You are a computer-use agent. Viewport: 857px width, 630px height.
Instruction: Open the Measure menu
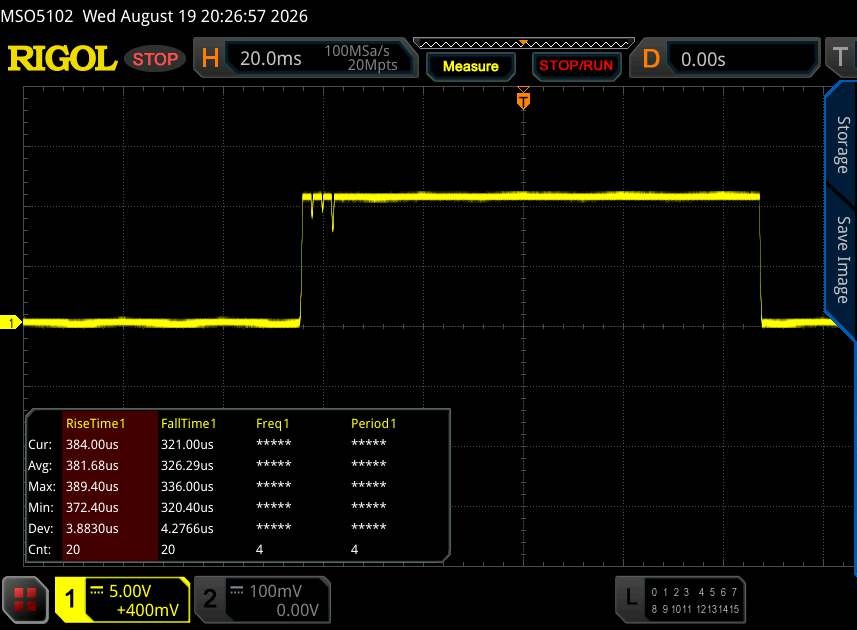471,66
